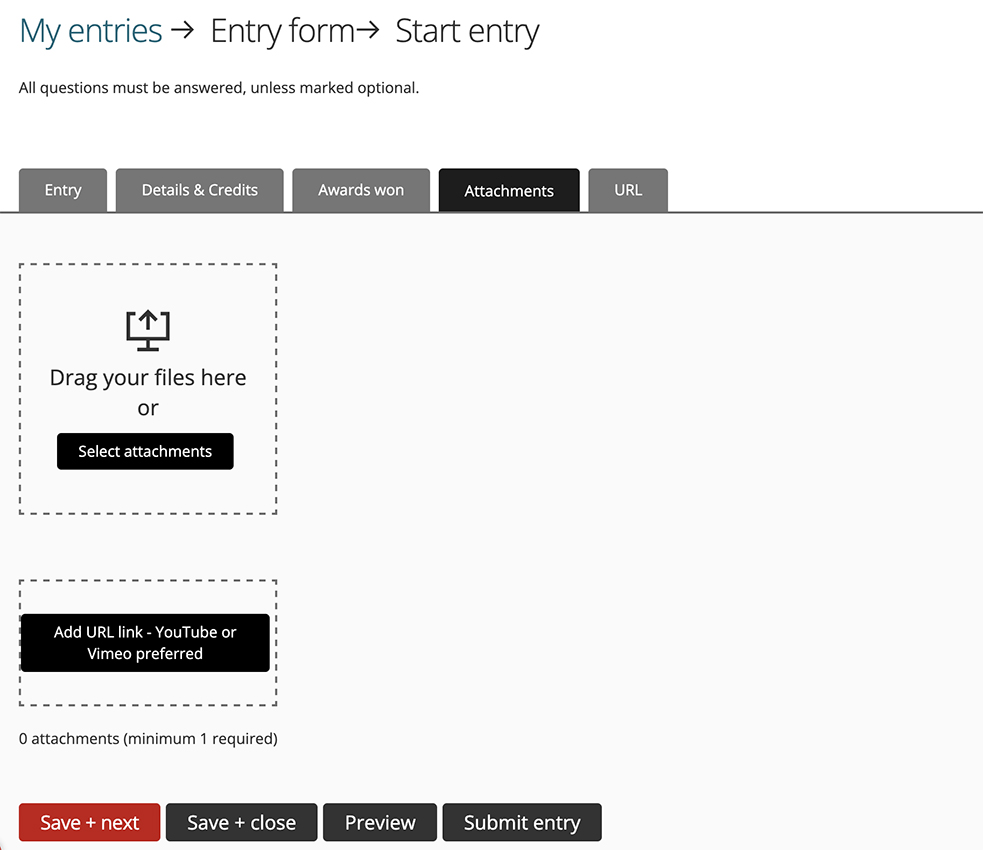Submit the entry
The width and height of the screenshot is (983, 850).
pos(522,822)
